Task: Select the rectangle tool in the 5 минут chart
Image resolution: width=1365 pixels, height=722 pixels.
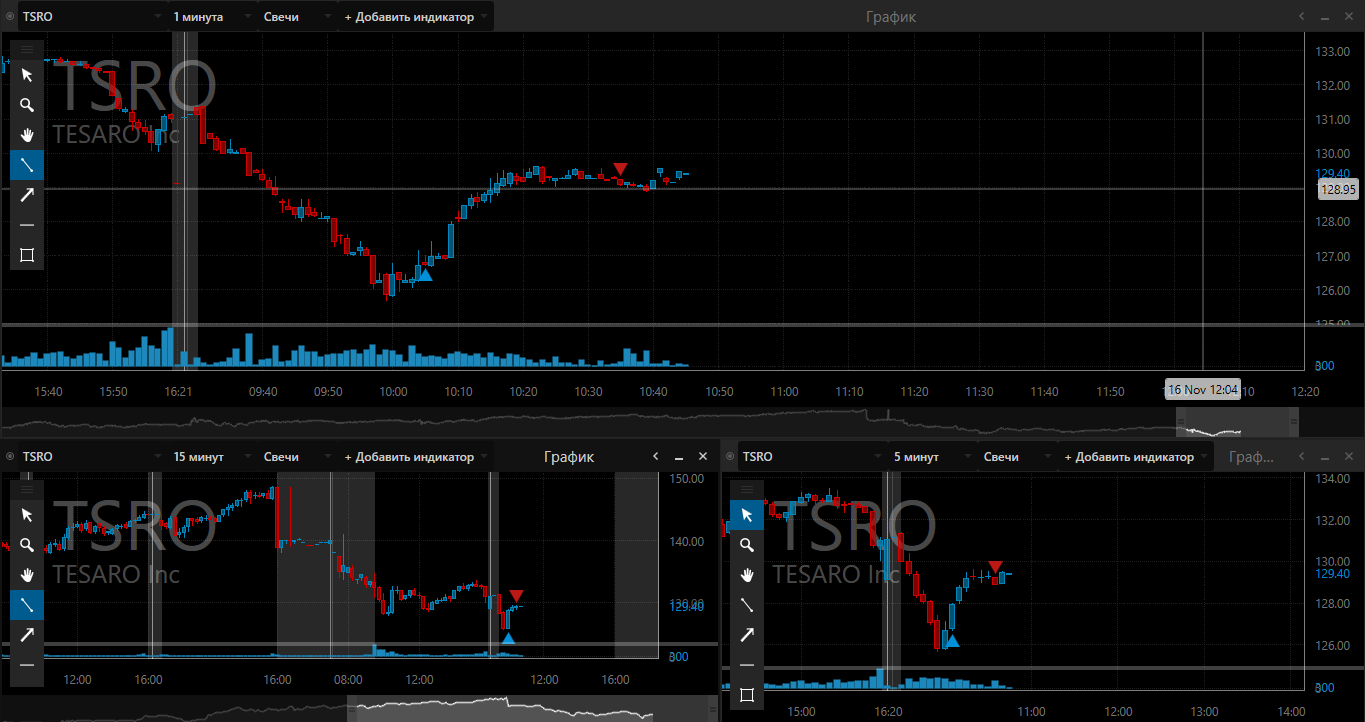Action: (747, 695)
